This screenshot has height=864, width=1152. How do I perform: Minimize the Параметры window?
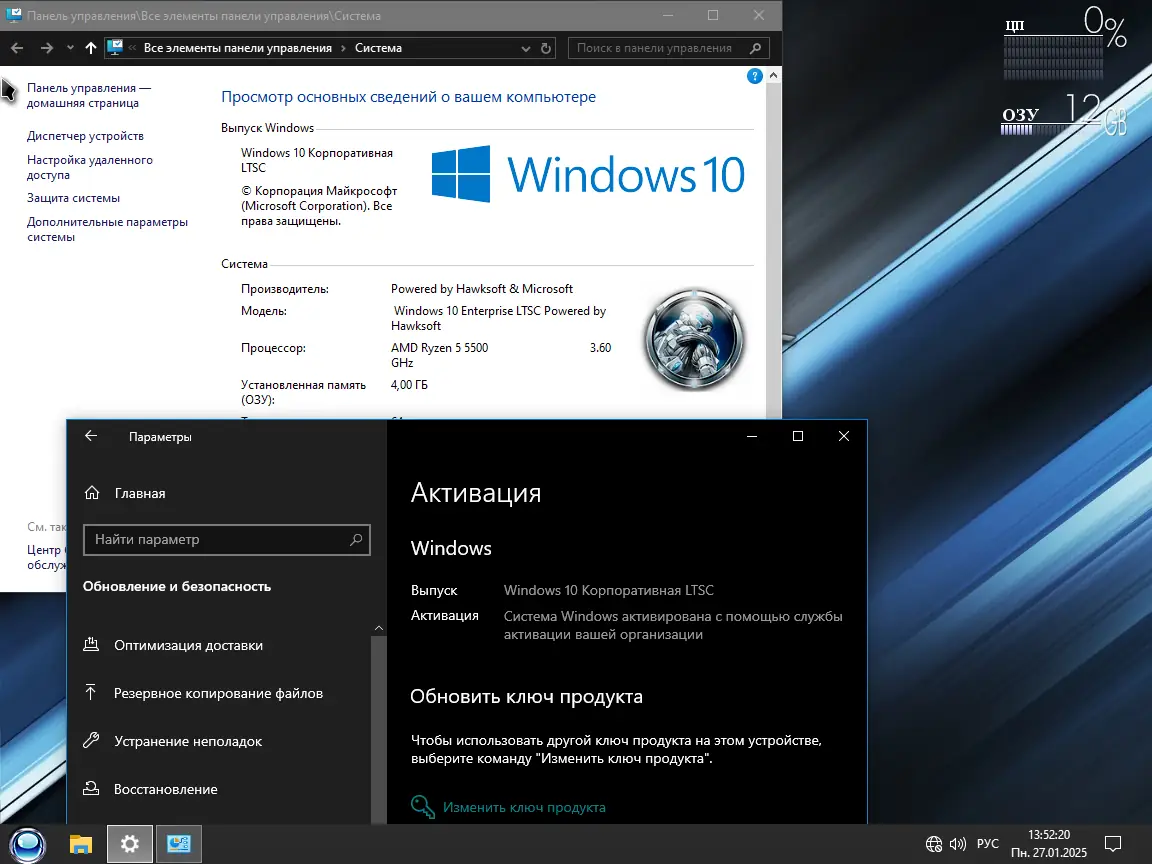[752, 436]
